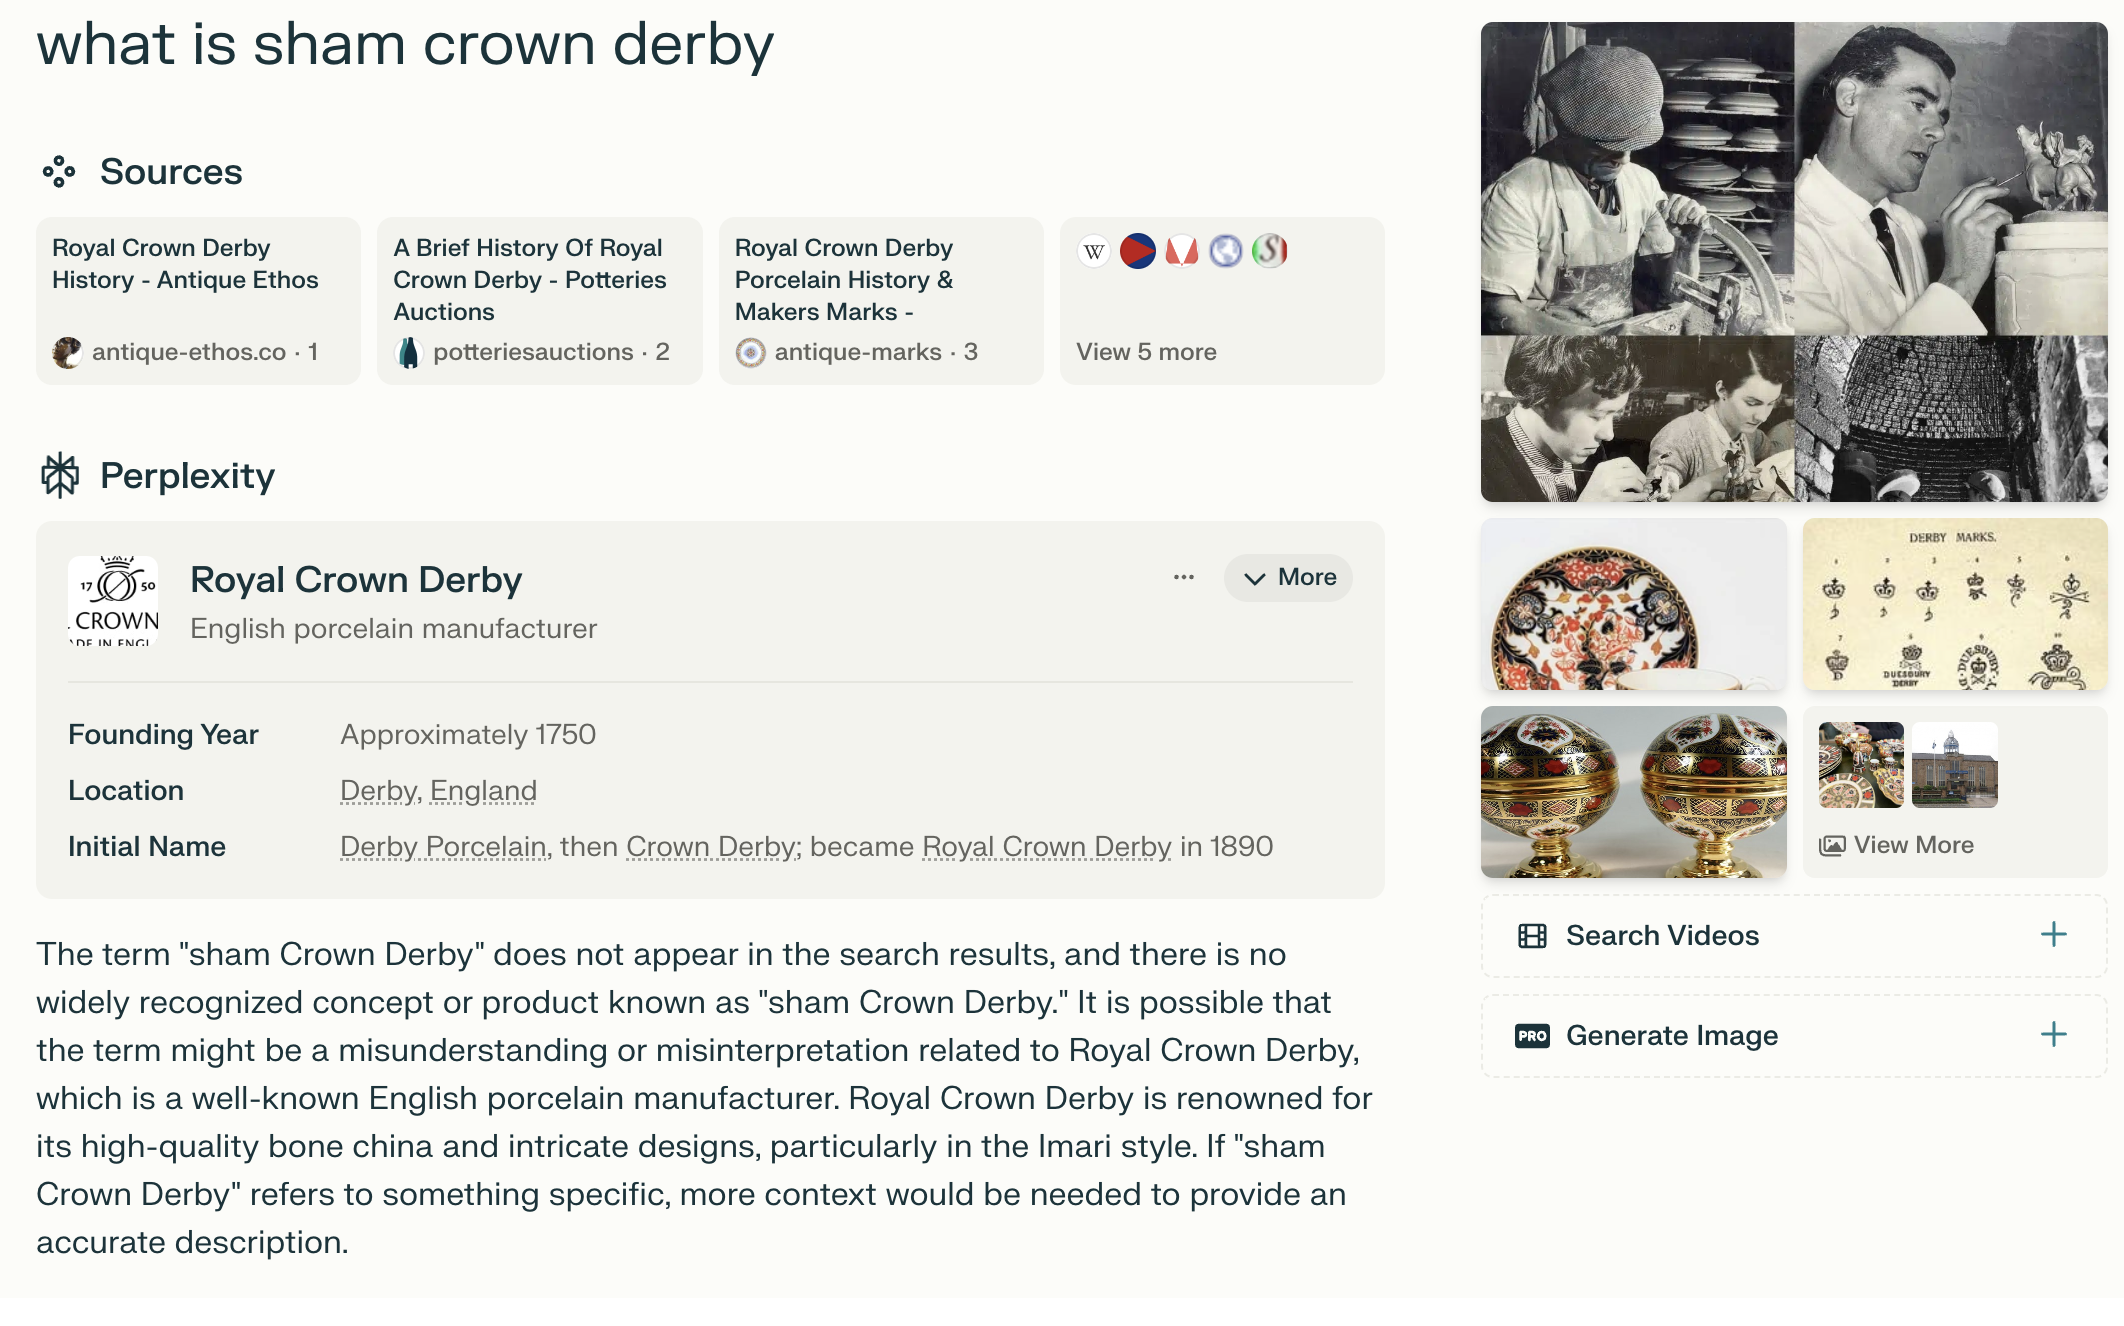The image size is (2124, 1326).
Task: Expand the More dropdown on knowledge card
Action: point(1288,578)
